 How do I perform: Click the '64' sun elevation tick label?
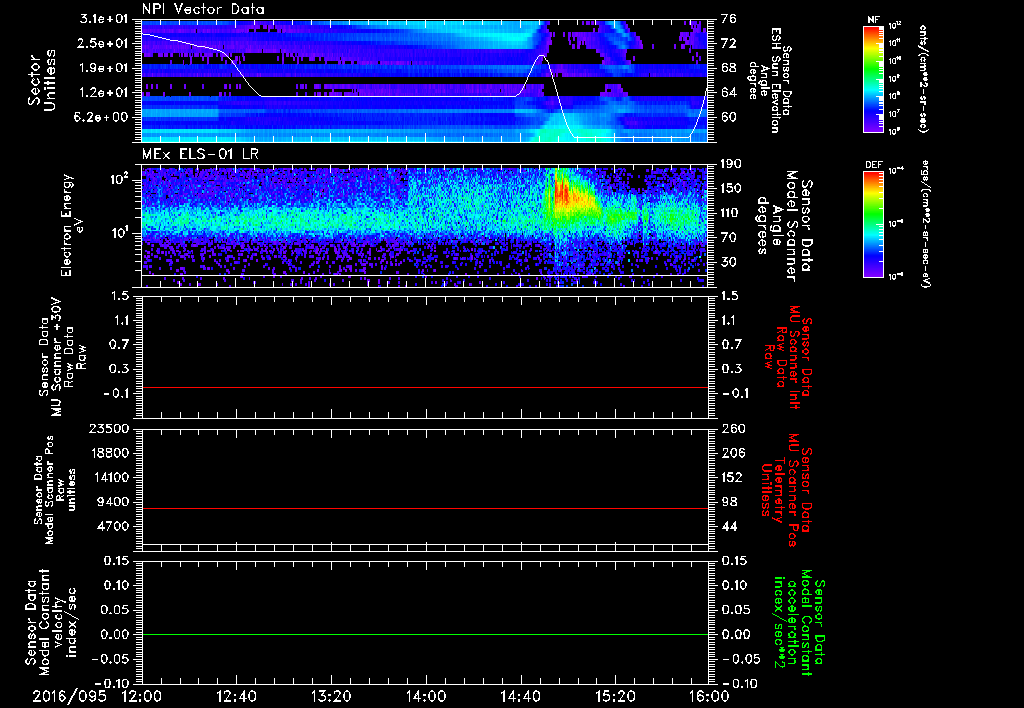(x=729, y=93)
